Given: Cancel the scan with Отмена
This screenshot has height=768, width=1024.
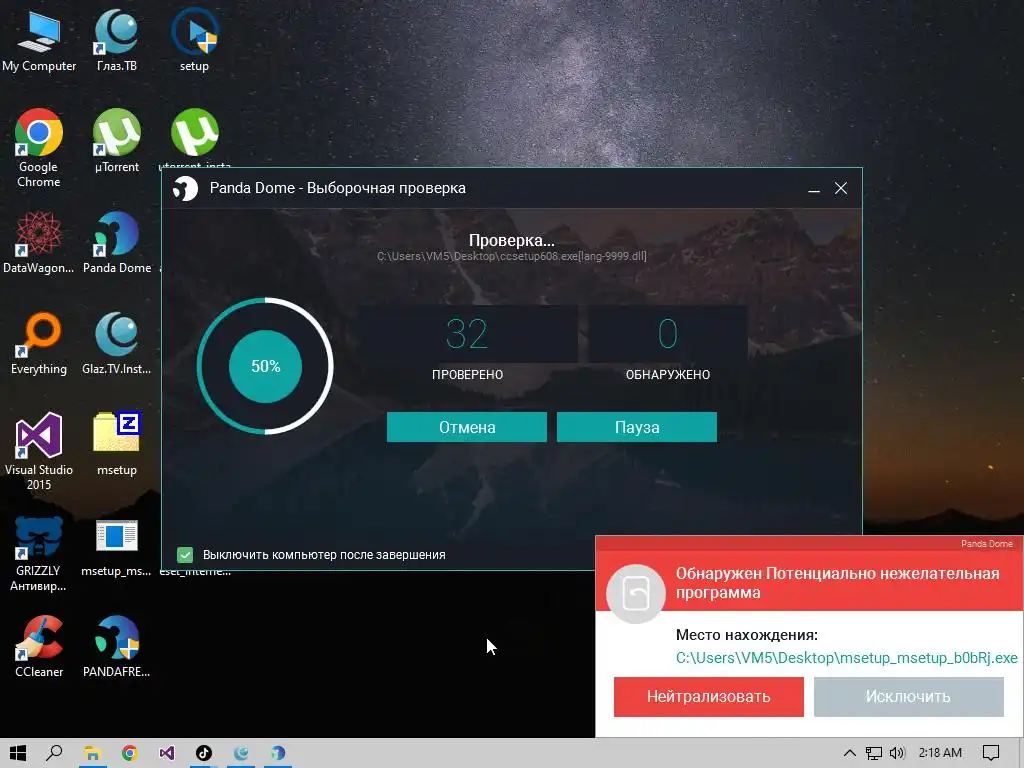Looking at the screenshot, I should [x=467, y=427].
